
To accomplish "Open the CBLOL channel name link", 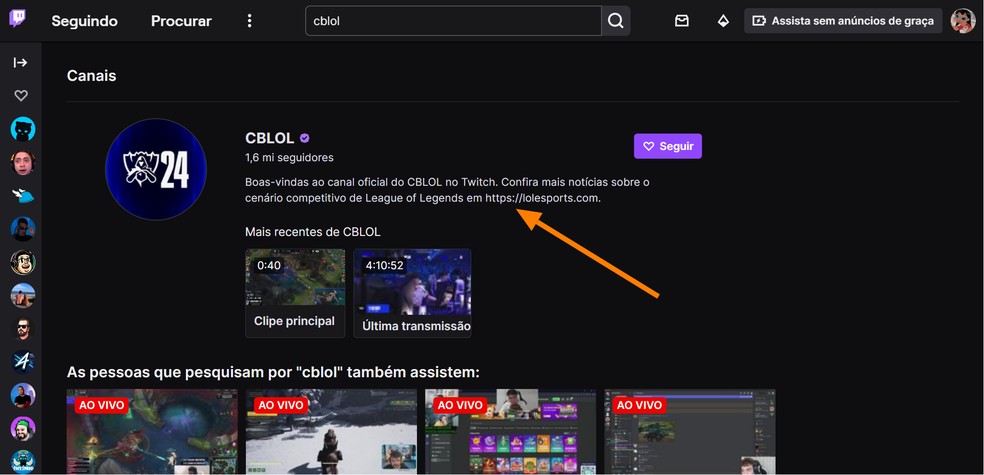I will [x=270, y=138].
